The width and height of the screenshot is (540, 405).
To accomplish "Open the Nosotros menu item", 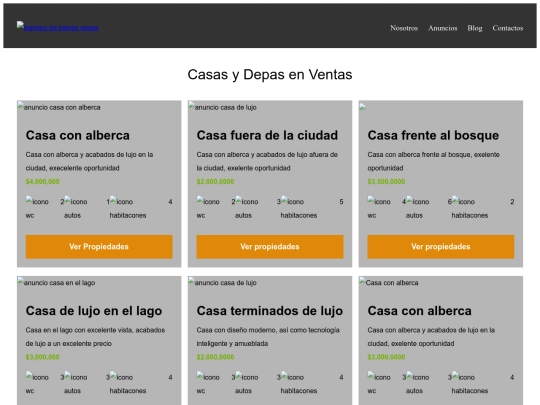I will [404, 28].
